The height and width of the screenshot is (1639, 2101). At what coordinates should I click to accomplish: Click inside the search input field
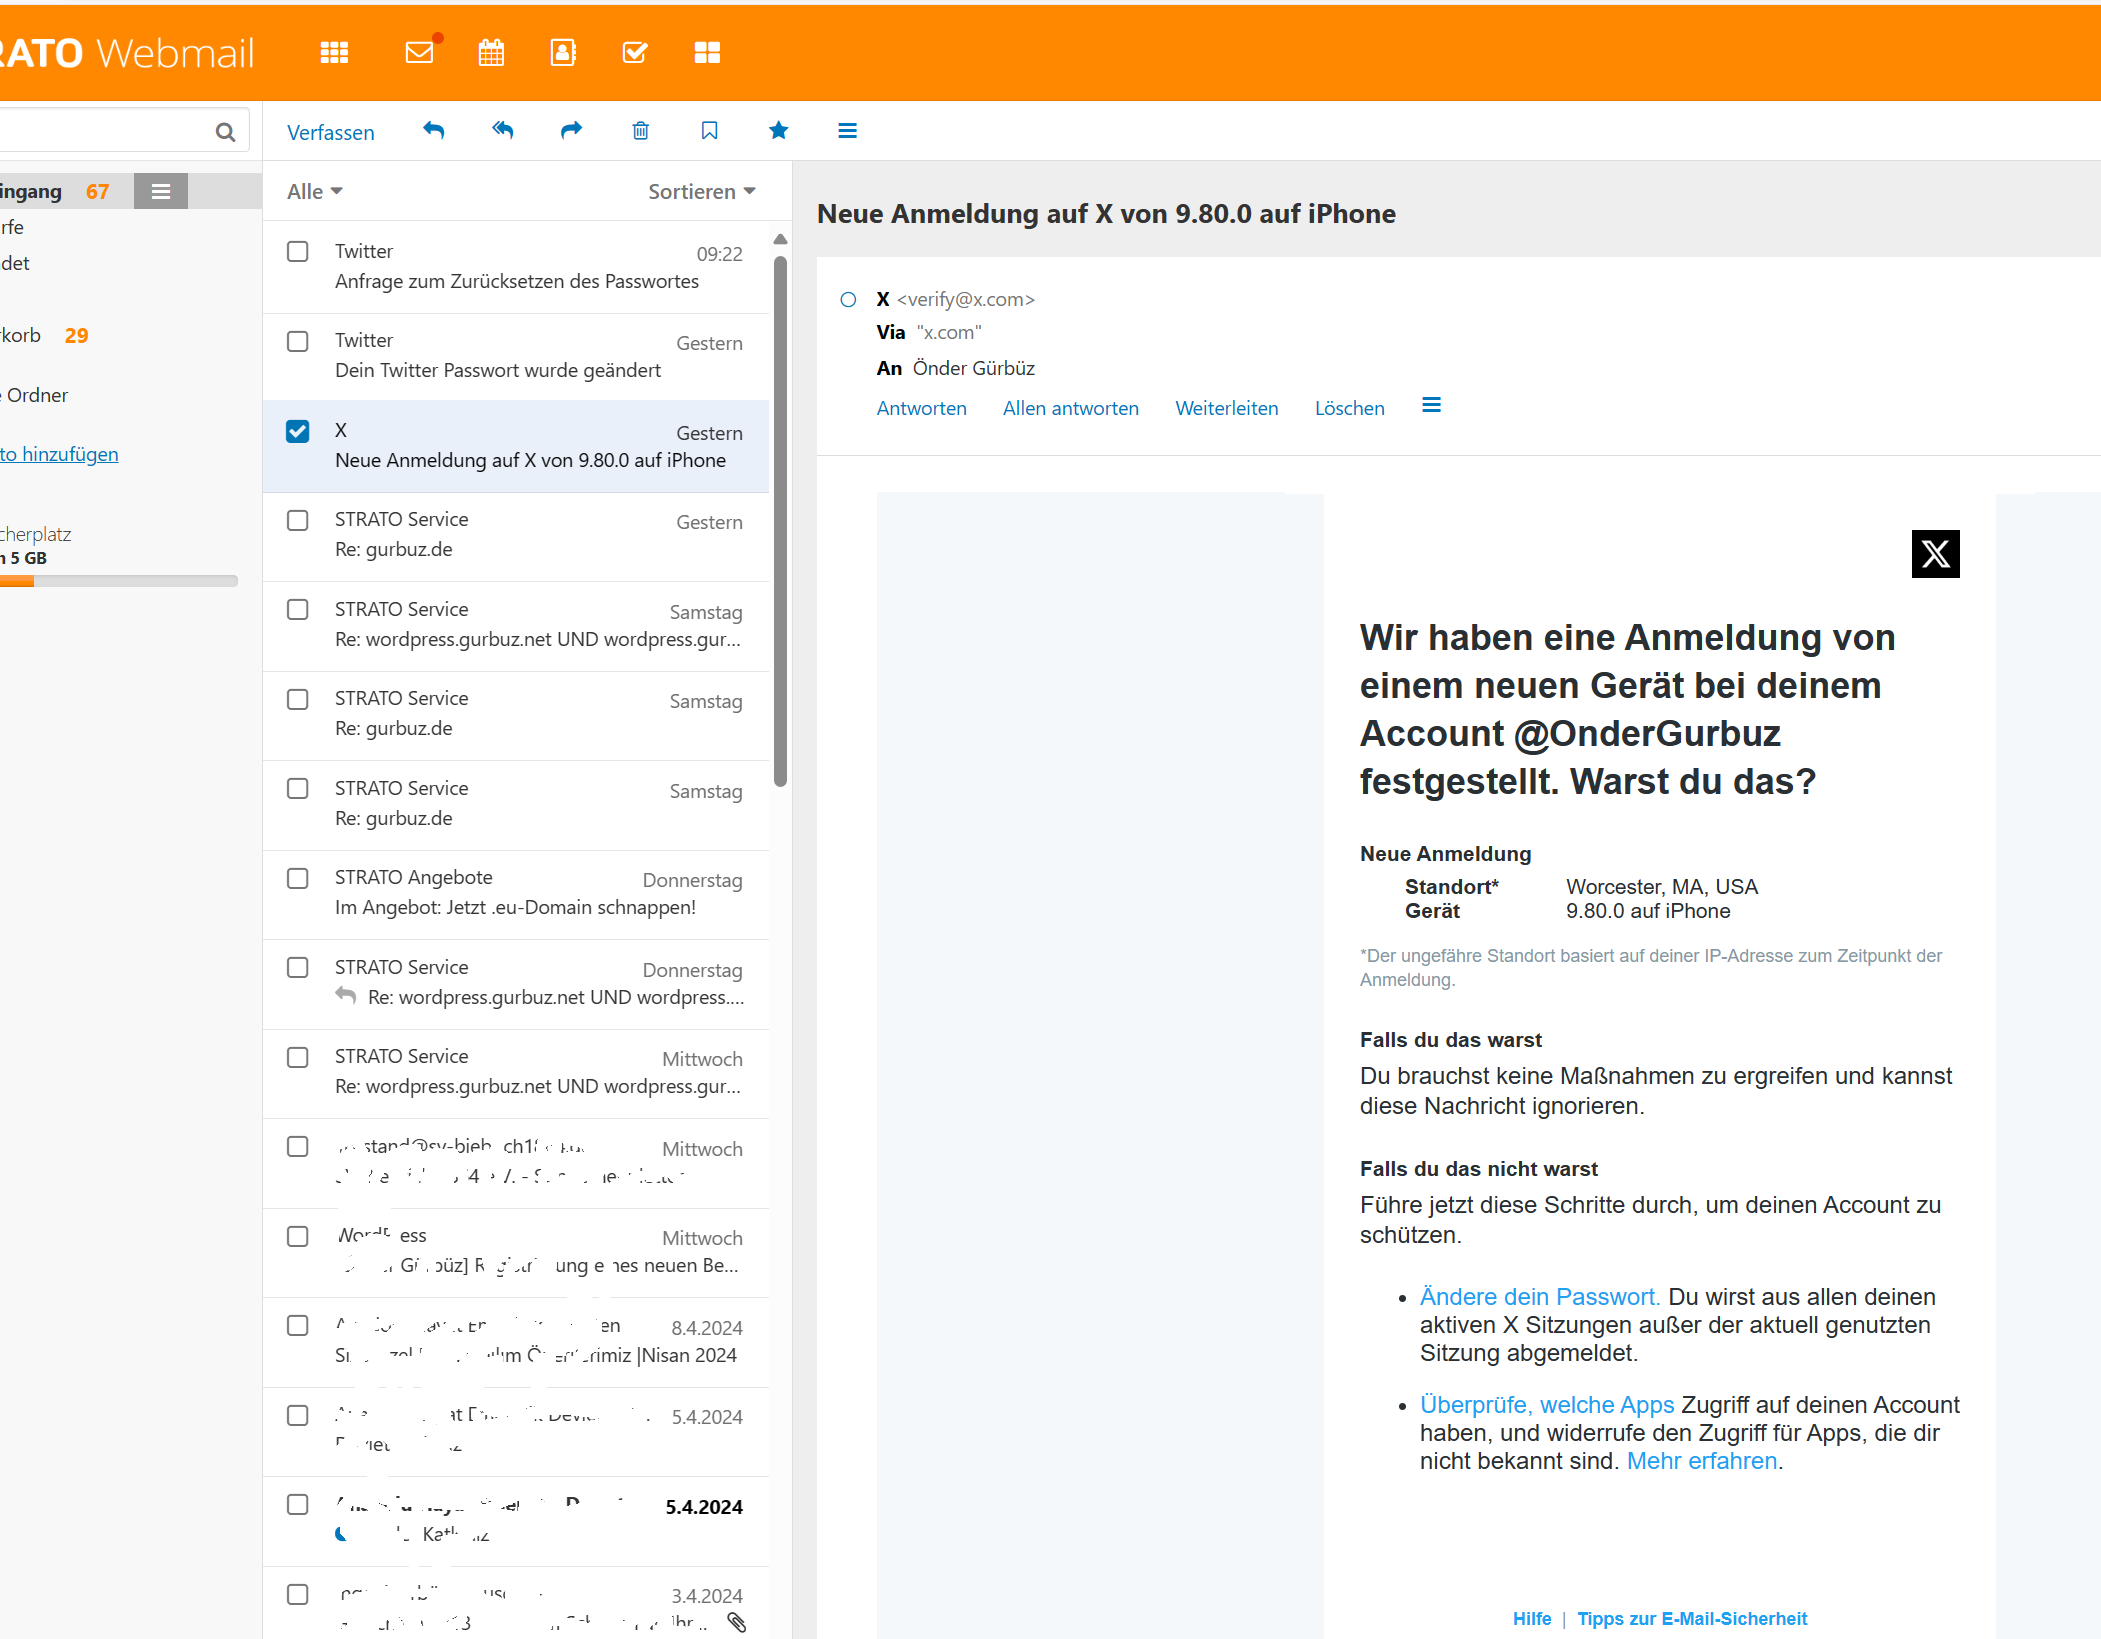(x=105, y=131)
